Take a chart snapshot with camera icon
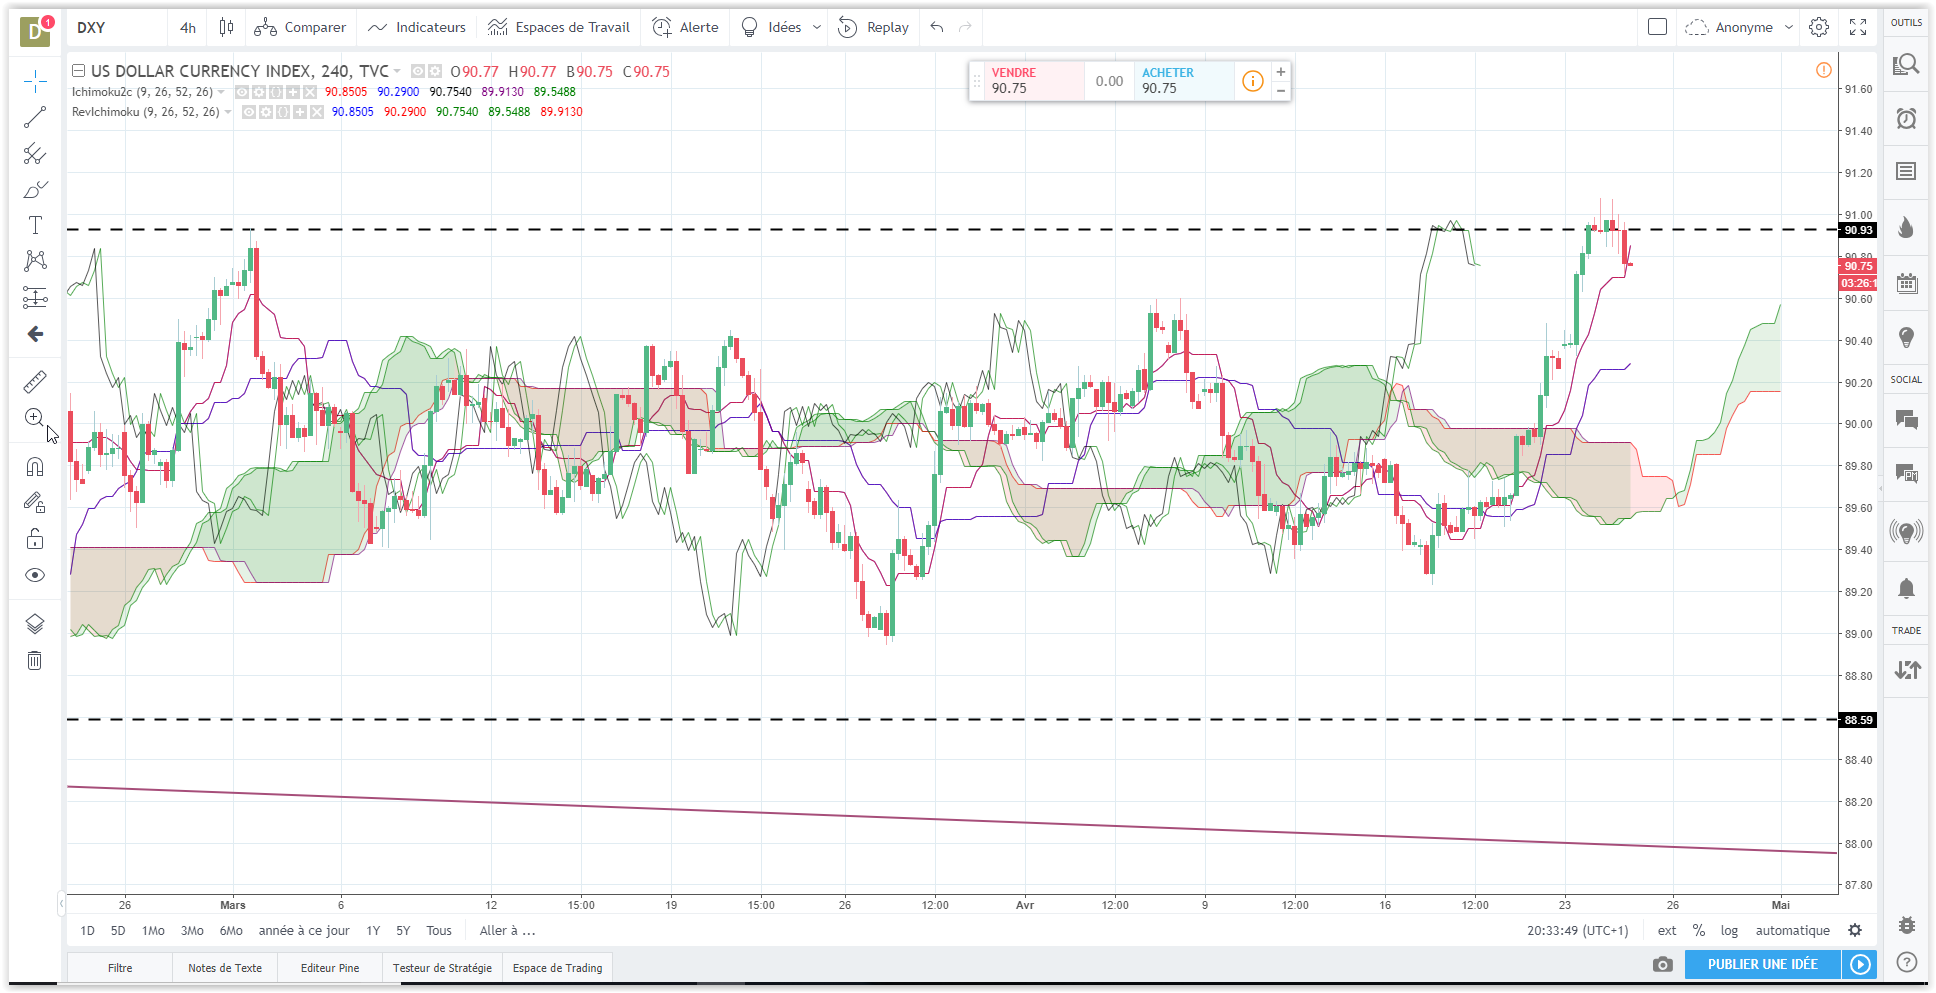The image size is (1936, 993). (1662, 964)
